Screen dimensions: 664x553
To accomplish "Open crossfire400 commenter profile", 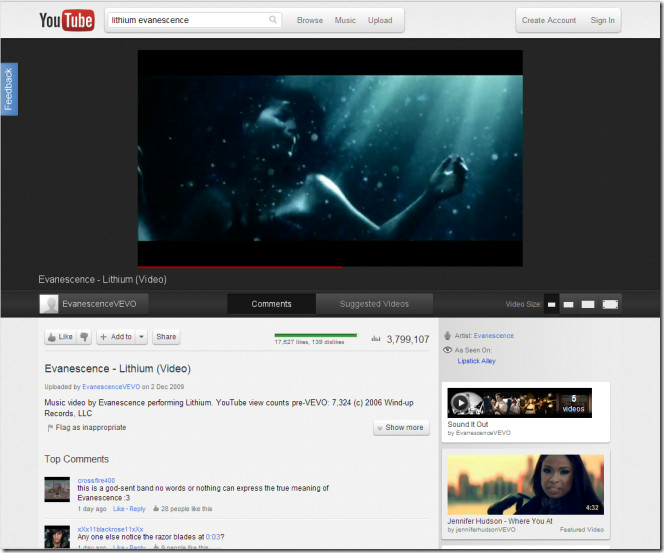I will tap(96, 481).
